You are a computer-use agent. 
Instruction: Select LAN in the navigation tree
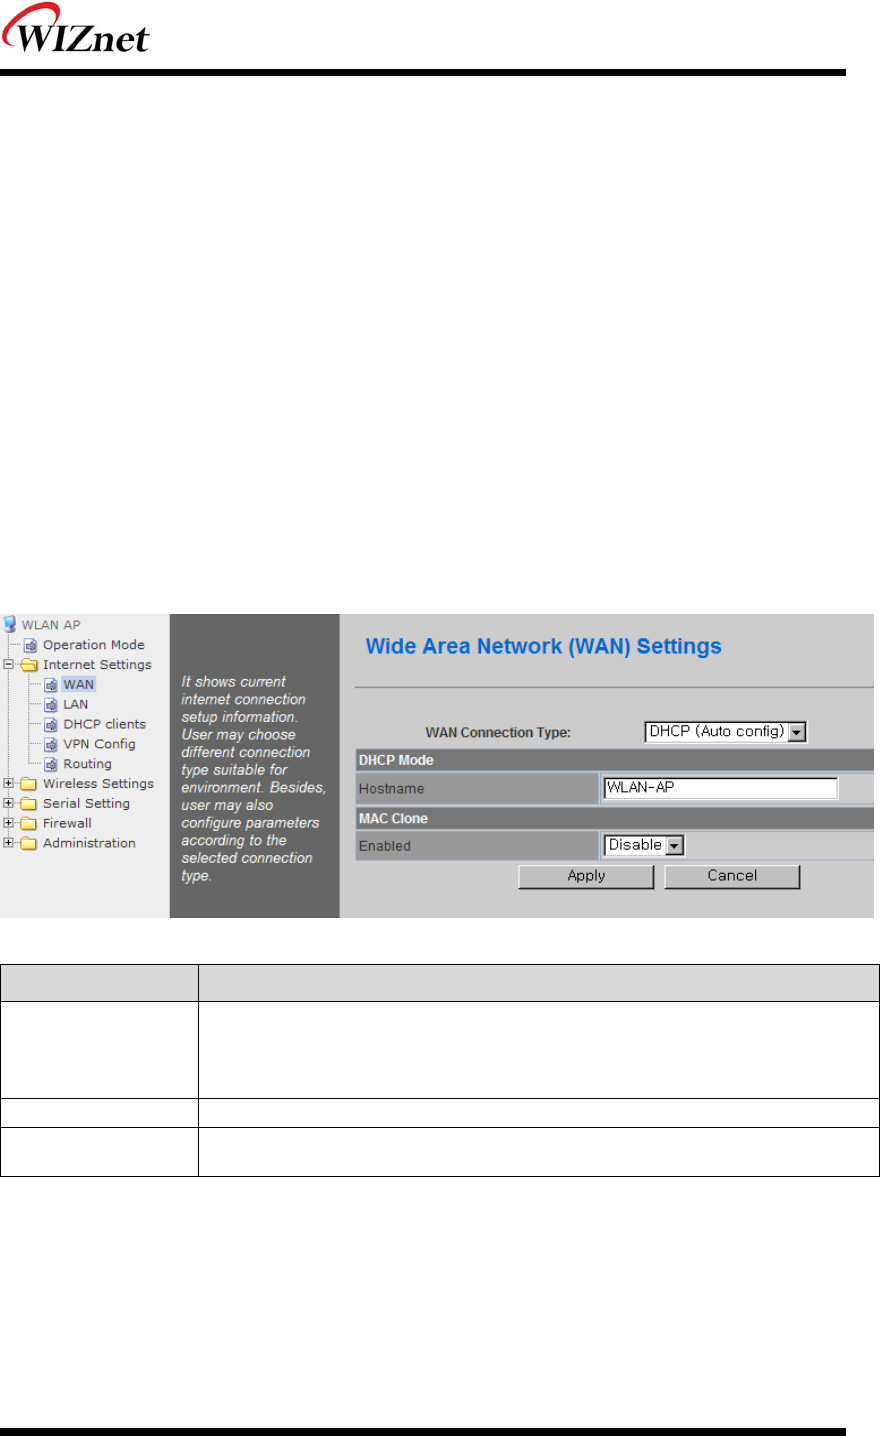pos(76,705)
